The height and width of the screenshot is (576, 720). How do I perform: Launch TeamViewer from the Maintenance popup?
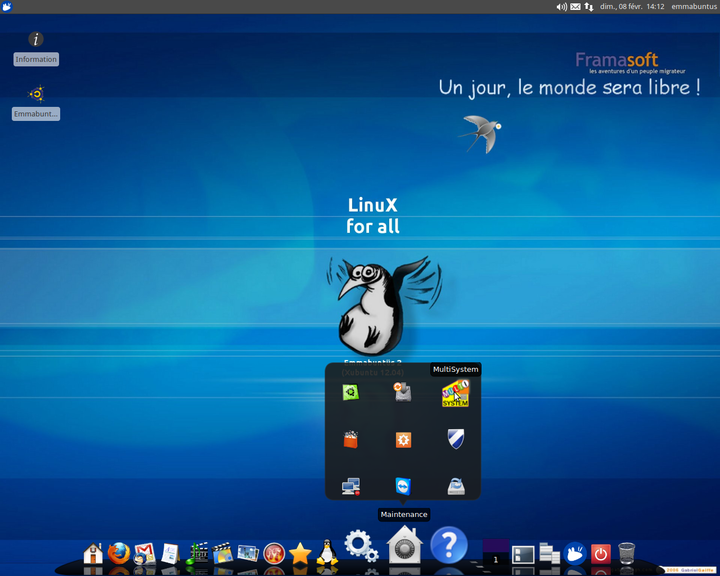point(403,486)
